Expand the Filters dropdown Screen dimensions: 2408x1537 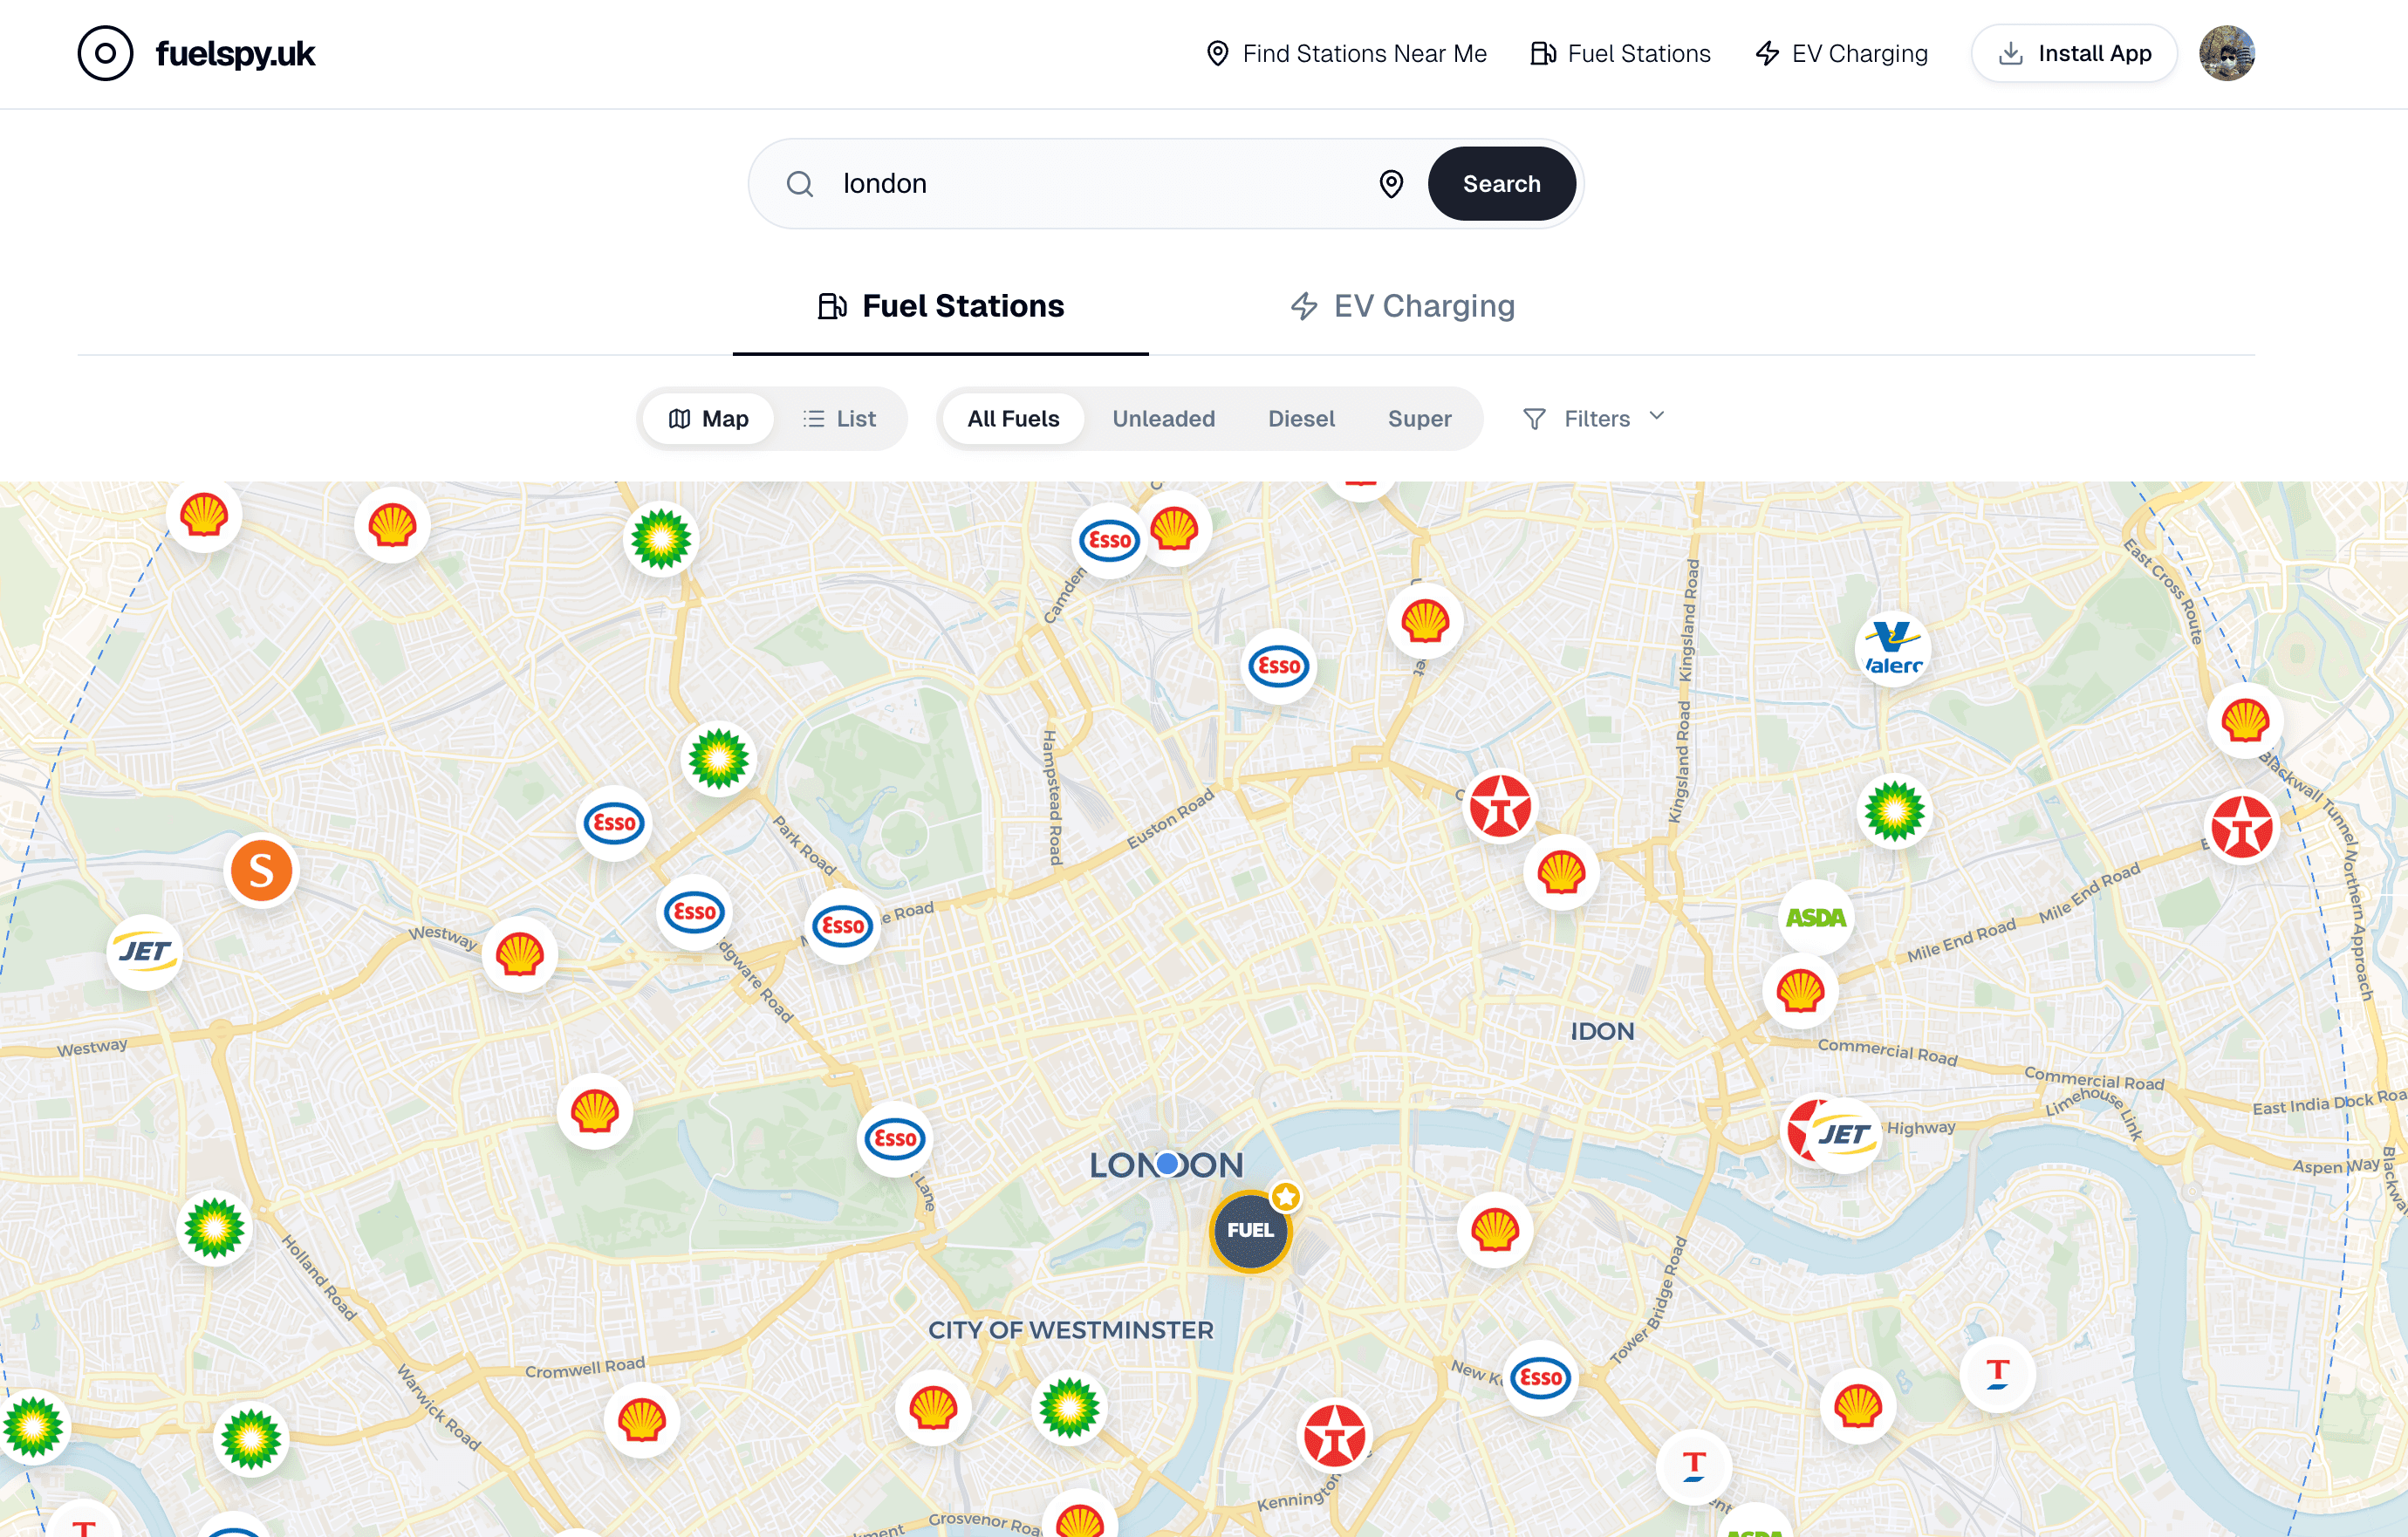coord(1594,418)
